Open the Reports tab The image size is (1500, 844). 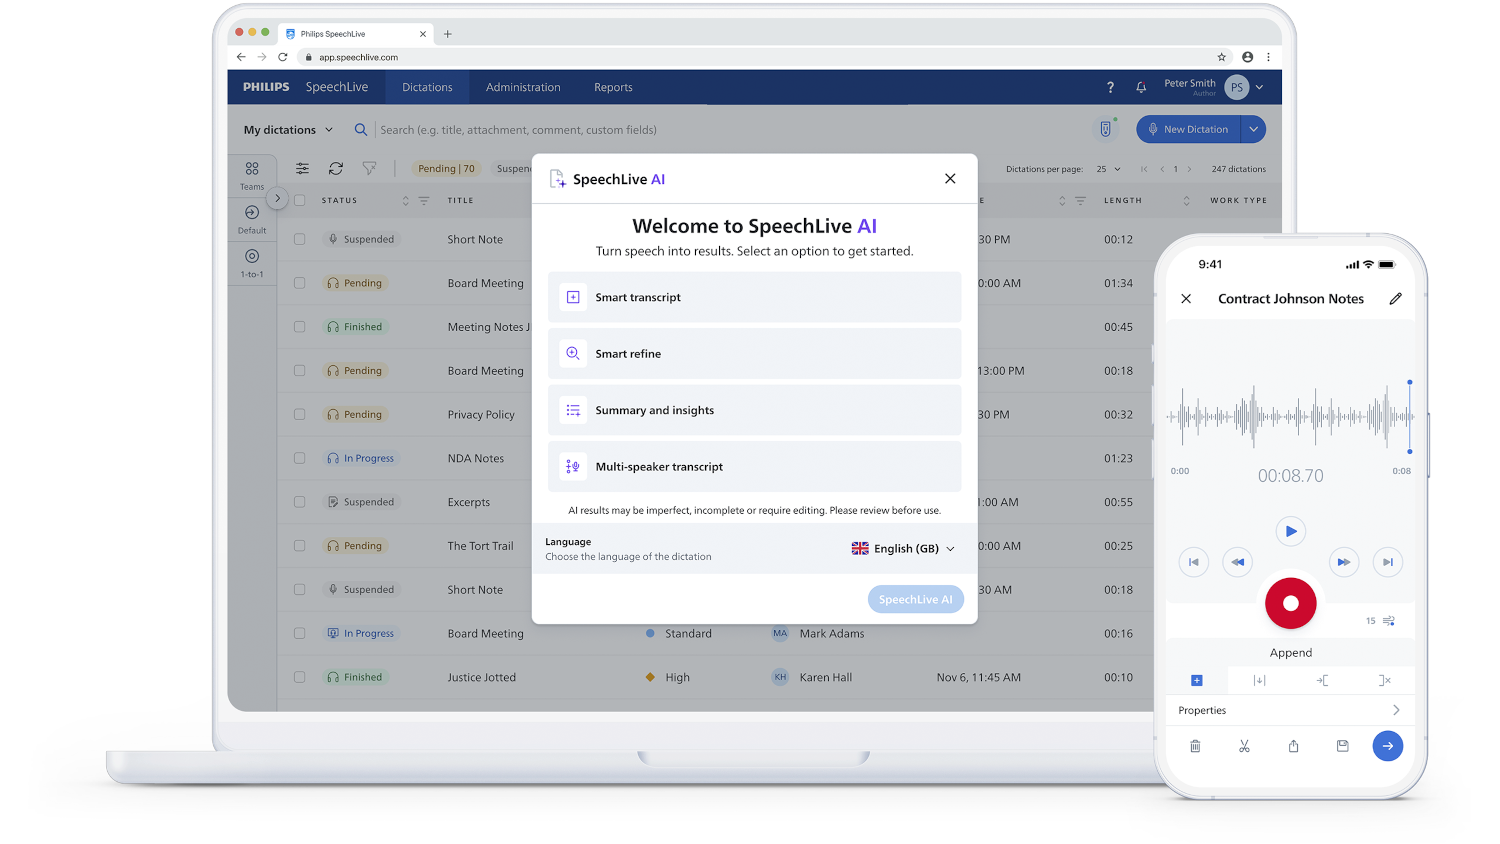[613, 88]
